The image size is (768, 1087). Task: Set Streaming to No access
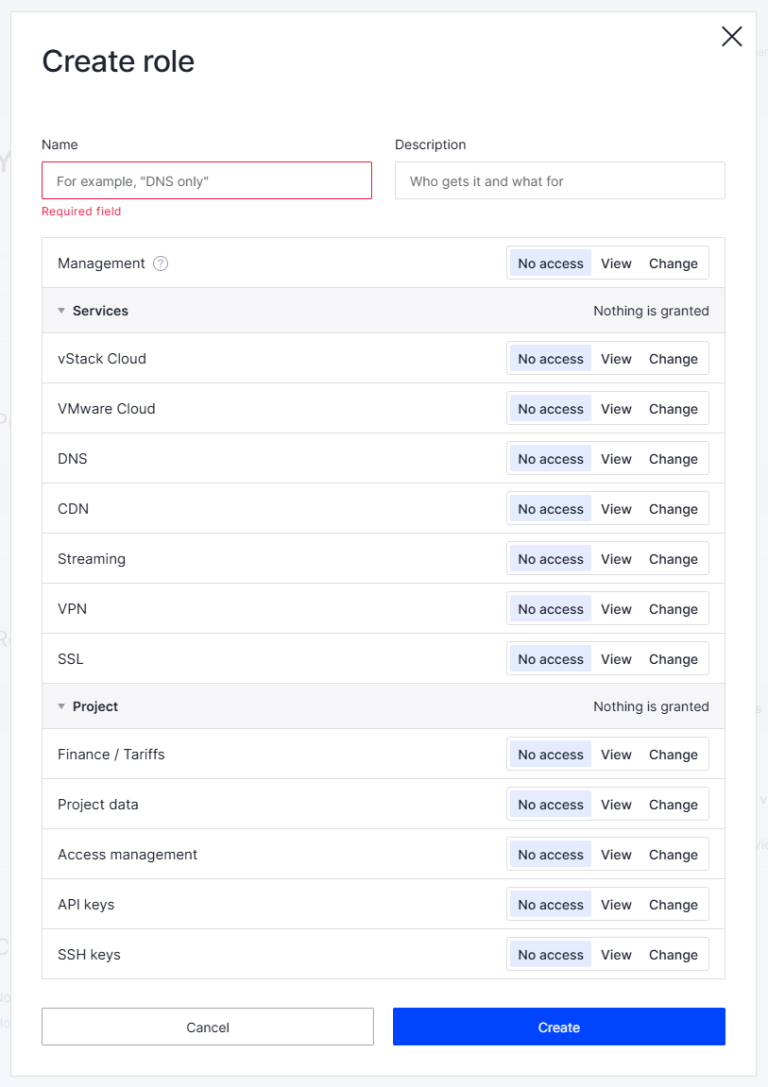point(550,559)
